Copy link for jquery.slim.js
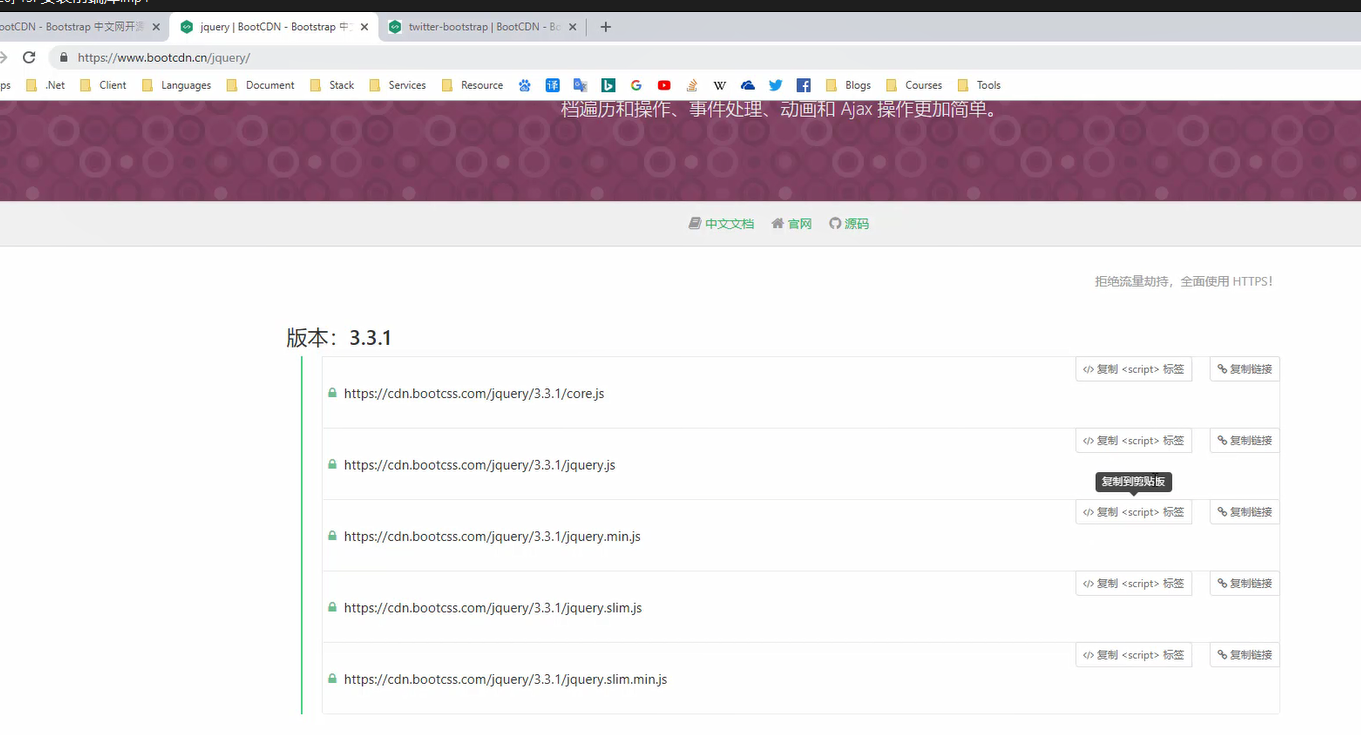 [x=1245, y=583]
